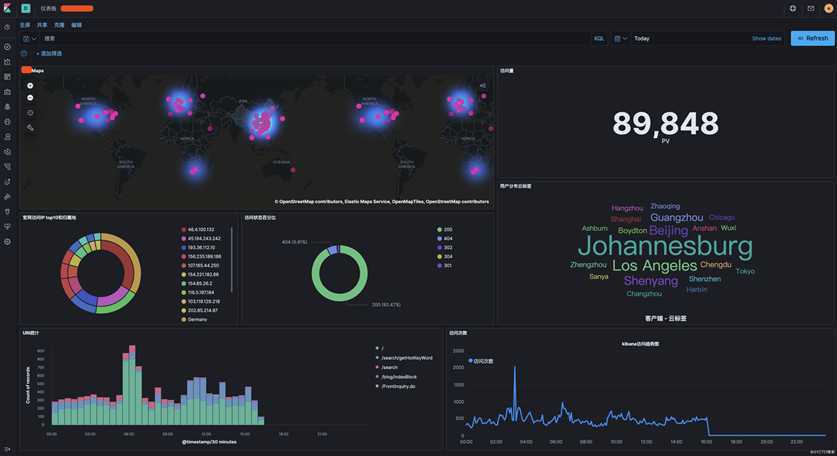Toggle the Germany legend entry
This screenshot has width=837, height=456.
[x=194, y=319]
